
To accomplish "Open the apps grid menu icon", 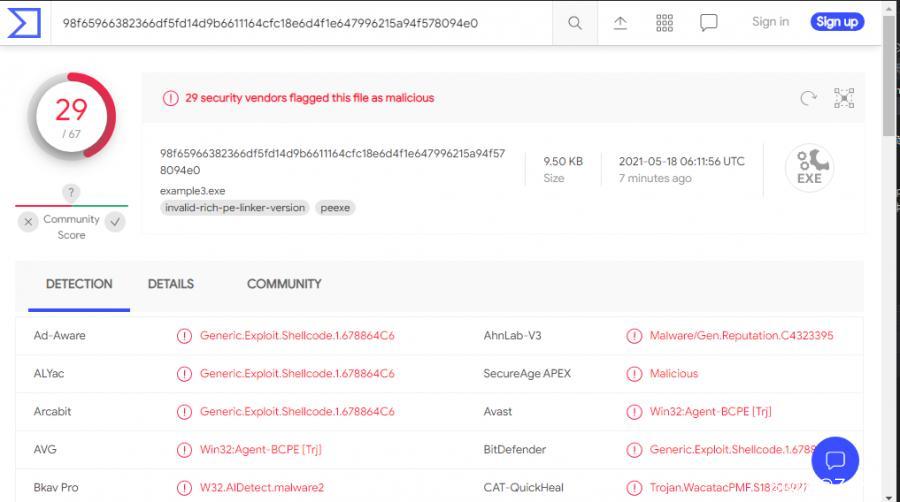I will click(x=664, y=23).
